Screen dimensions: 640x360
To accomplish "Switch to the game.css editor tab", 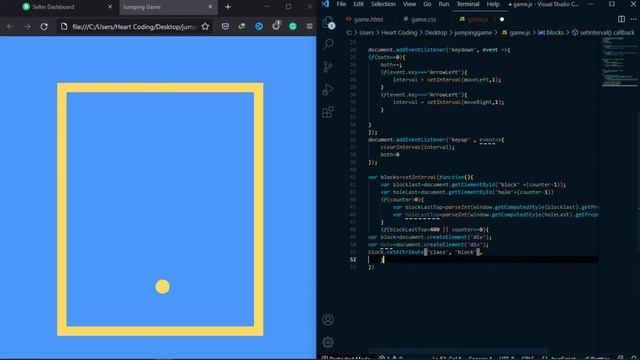I will 420,19.
